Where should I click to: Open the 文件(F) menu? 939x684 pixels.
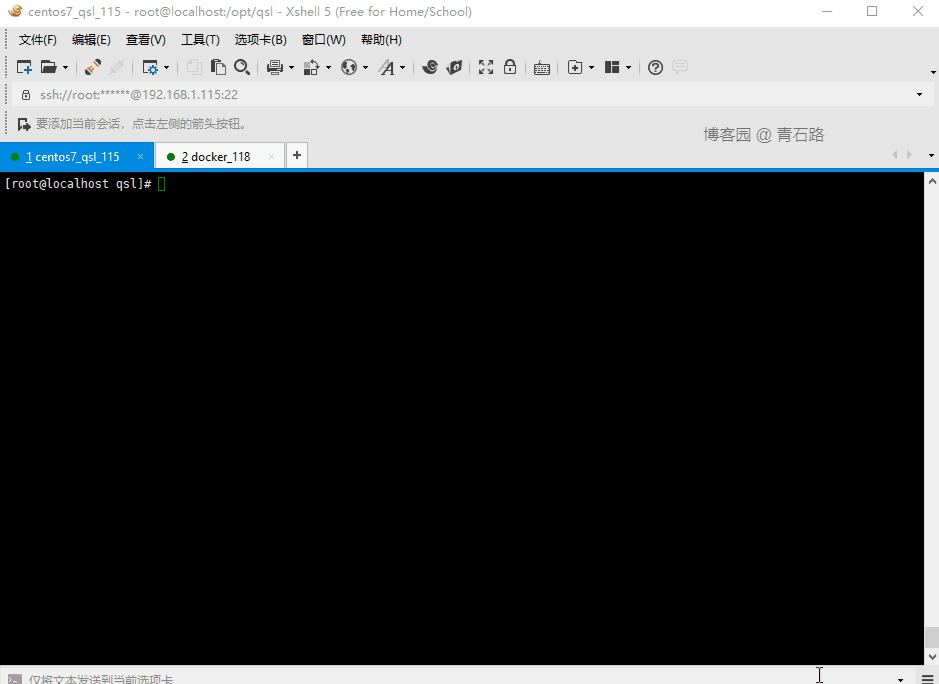point(38,40)
